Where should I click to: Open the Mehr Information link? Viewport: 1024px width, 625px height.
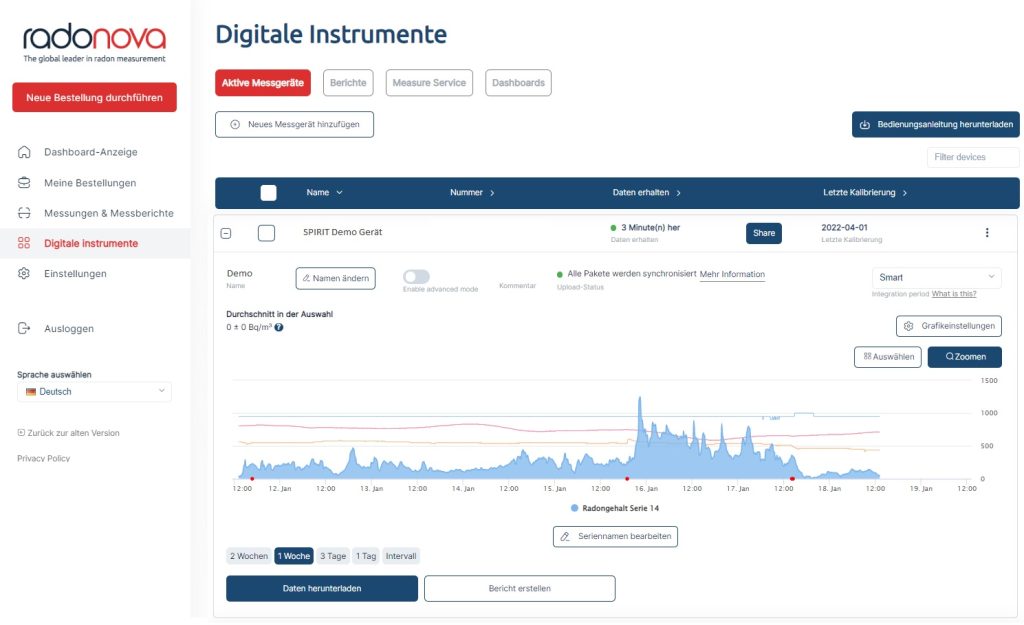[732, 275]
